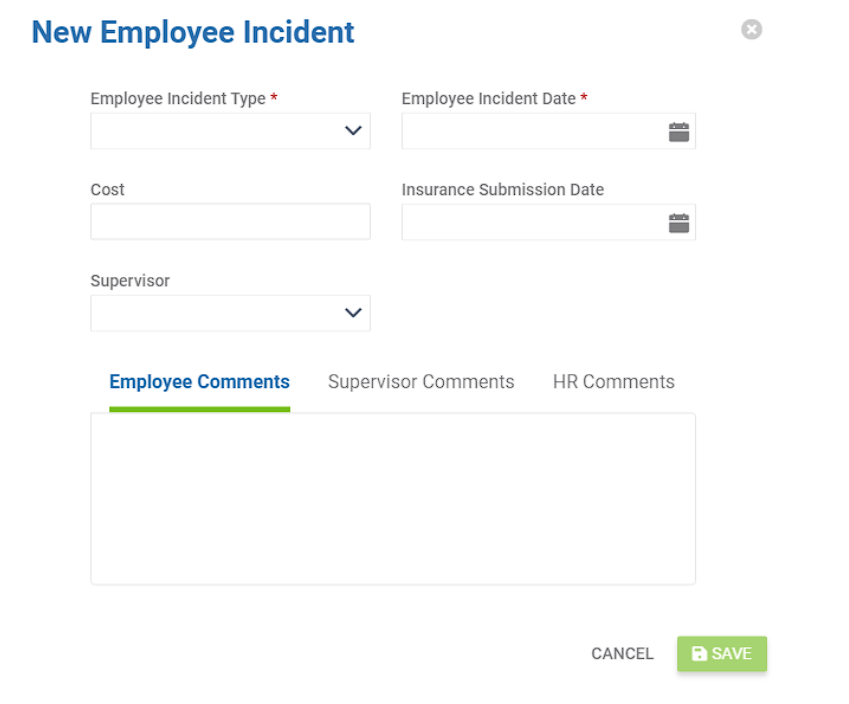849x704 pixels.
Task: Open the Employee Incident Date calendar picker
Action: [x=680, y=130]
